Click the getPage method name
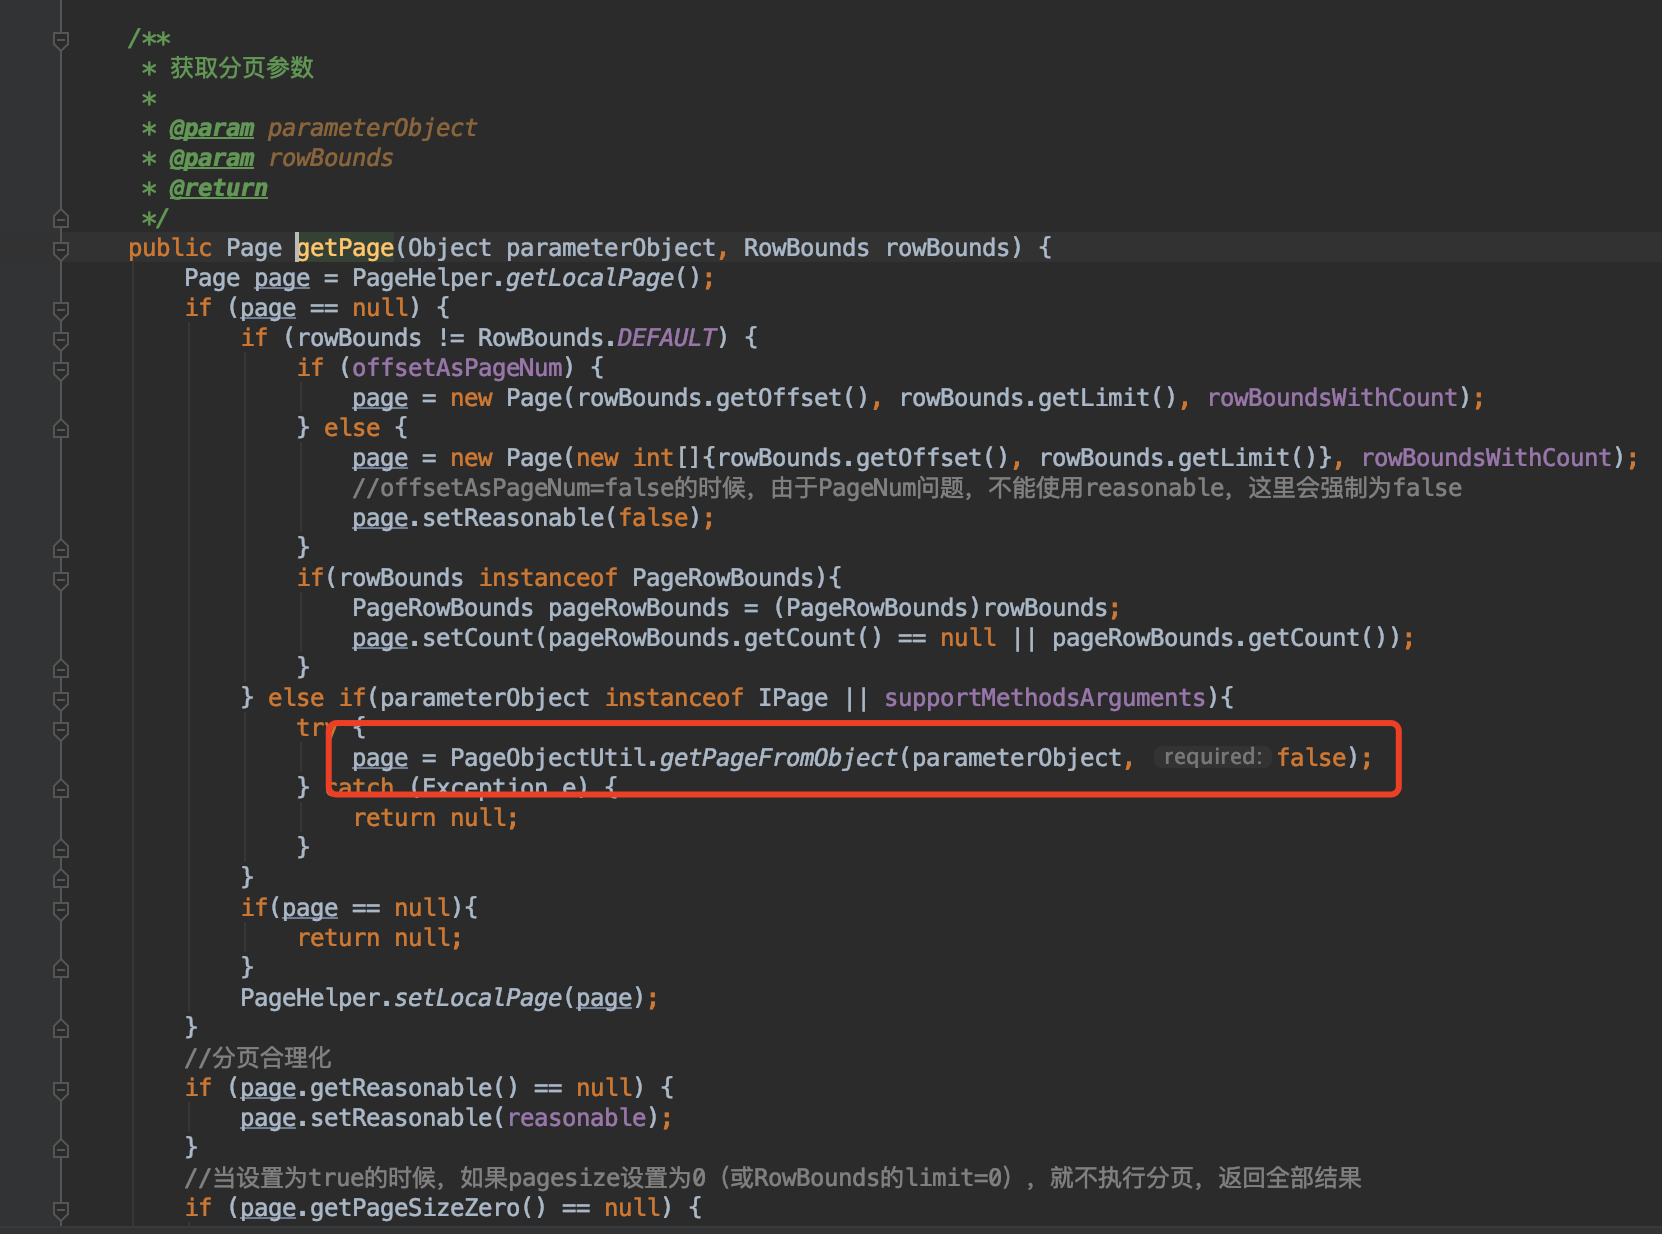Viewport: 1662px width, 1234px height. click(x=345, y=247)
